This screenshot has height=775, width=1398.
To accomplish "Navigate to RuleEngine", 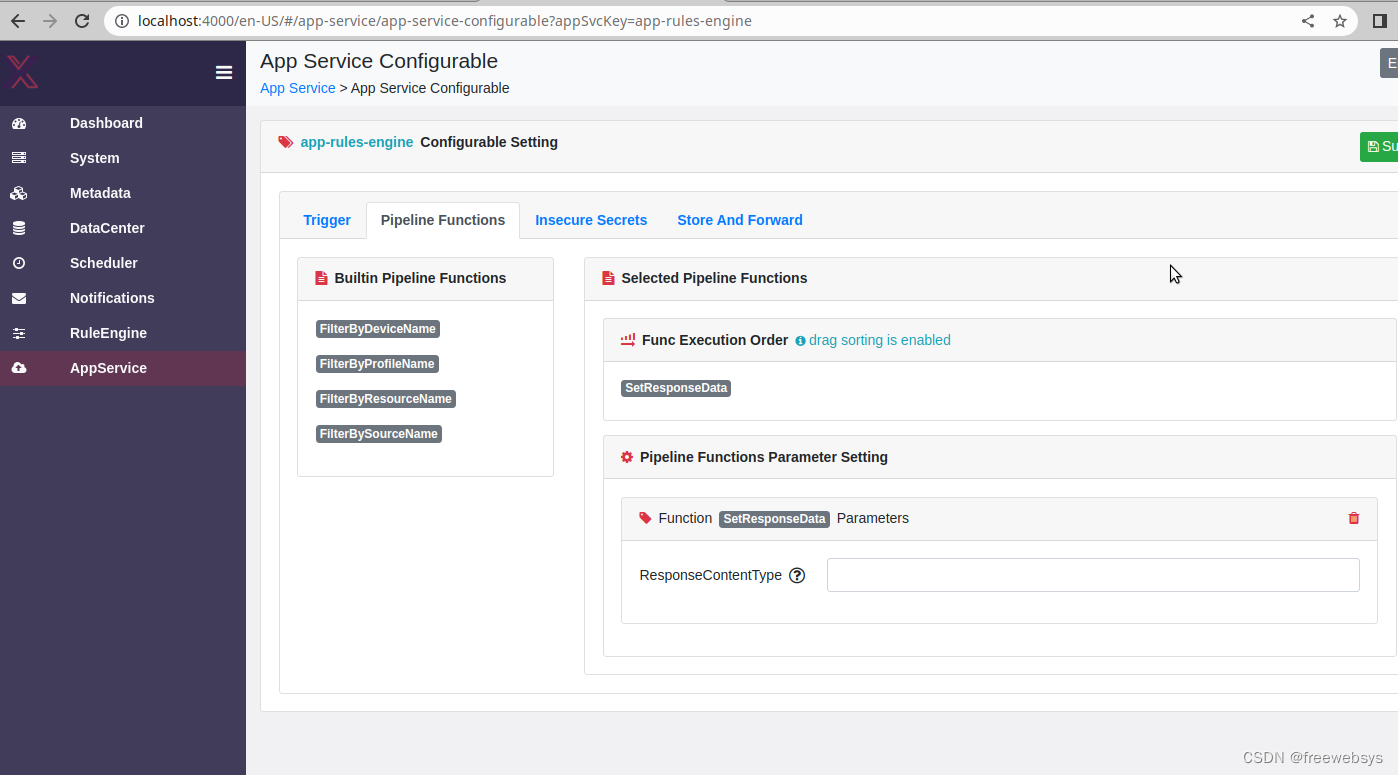I will click(x=123, y=333).
